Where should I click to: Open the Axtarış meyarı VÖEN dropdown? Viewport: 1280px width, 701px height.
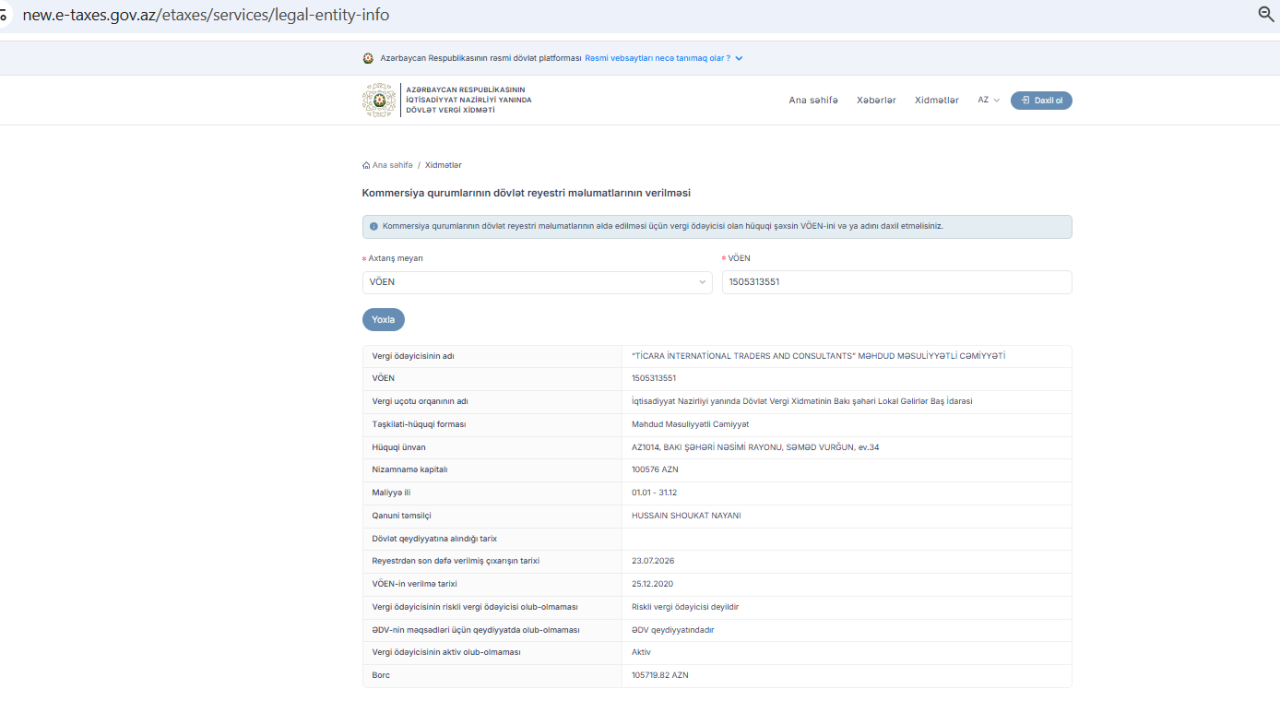[x=537, y=282]
